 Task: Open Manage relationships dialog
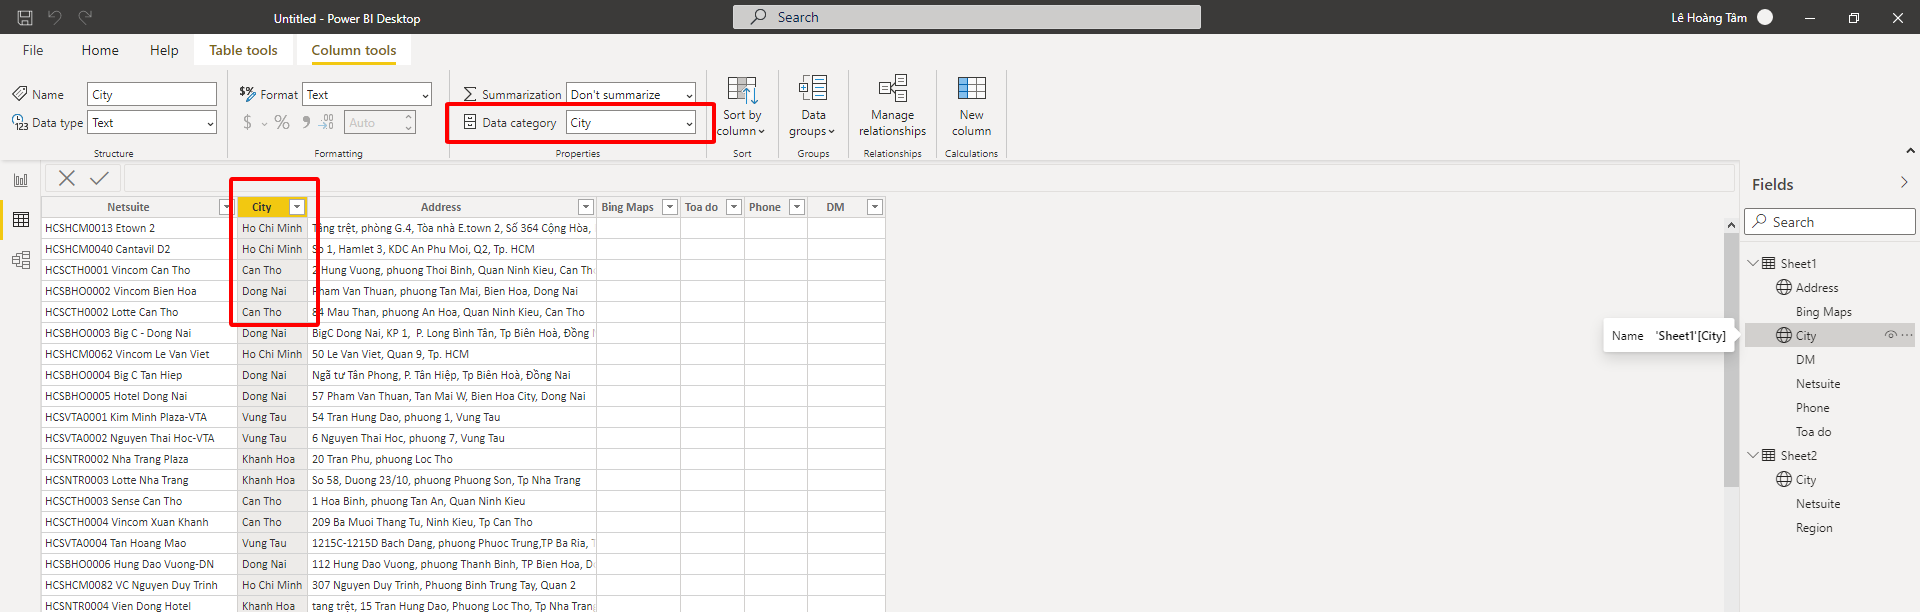pos(892,106)
